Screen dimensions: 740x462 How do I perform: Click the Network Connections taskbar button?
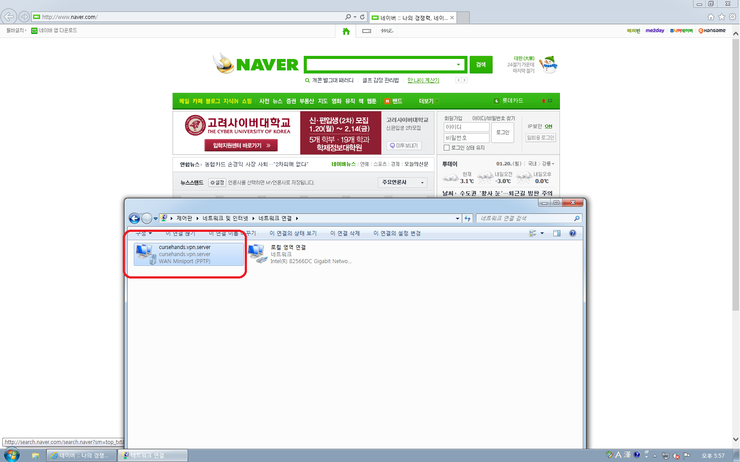pos(152,455)
